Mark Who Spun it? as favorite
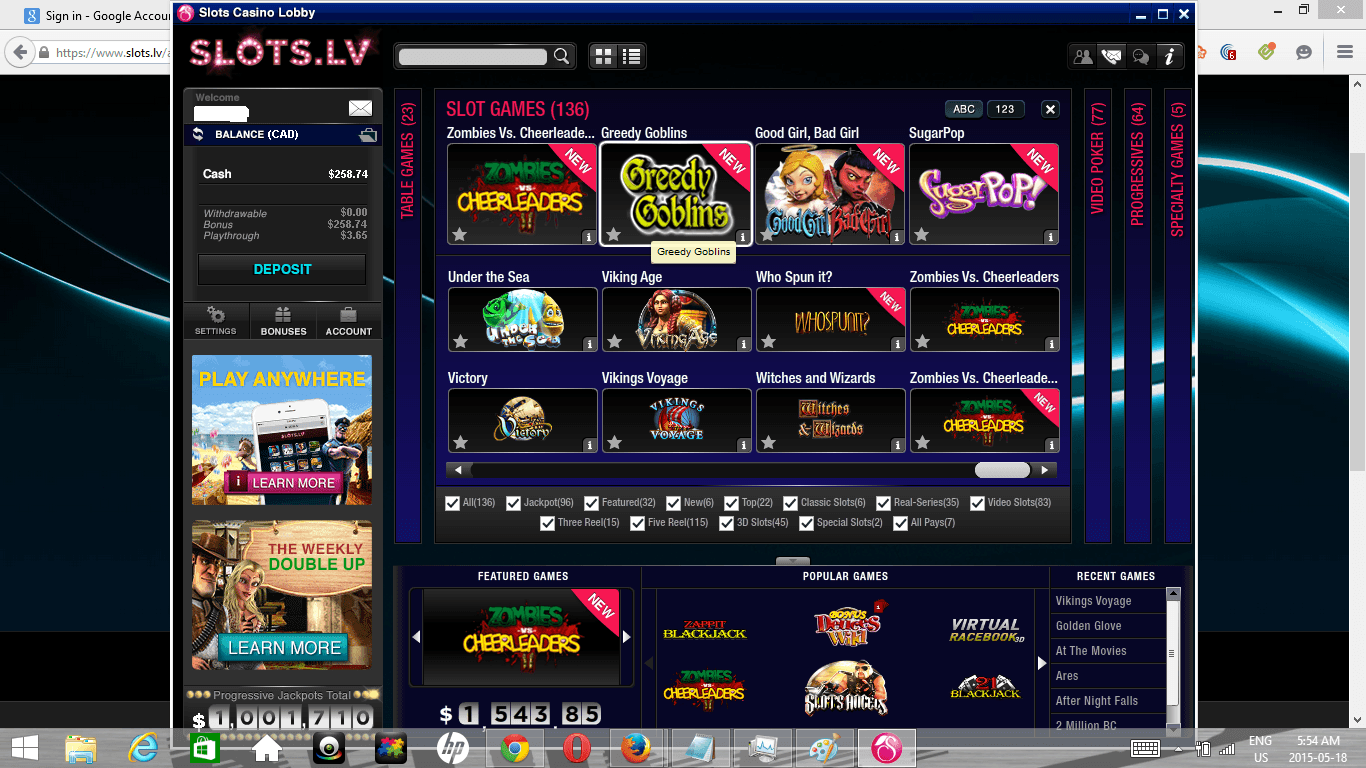1366x768 pixels. pyautogui.click(x=768, y=342)
